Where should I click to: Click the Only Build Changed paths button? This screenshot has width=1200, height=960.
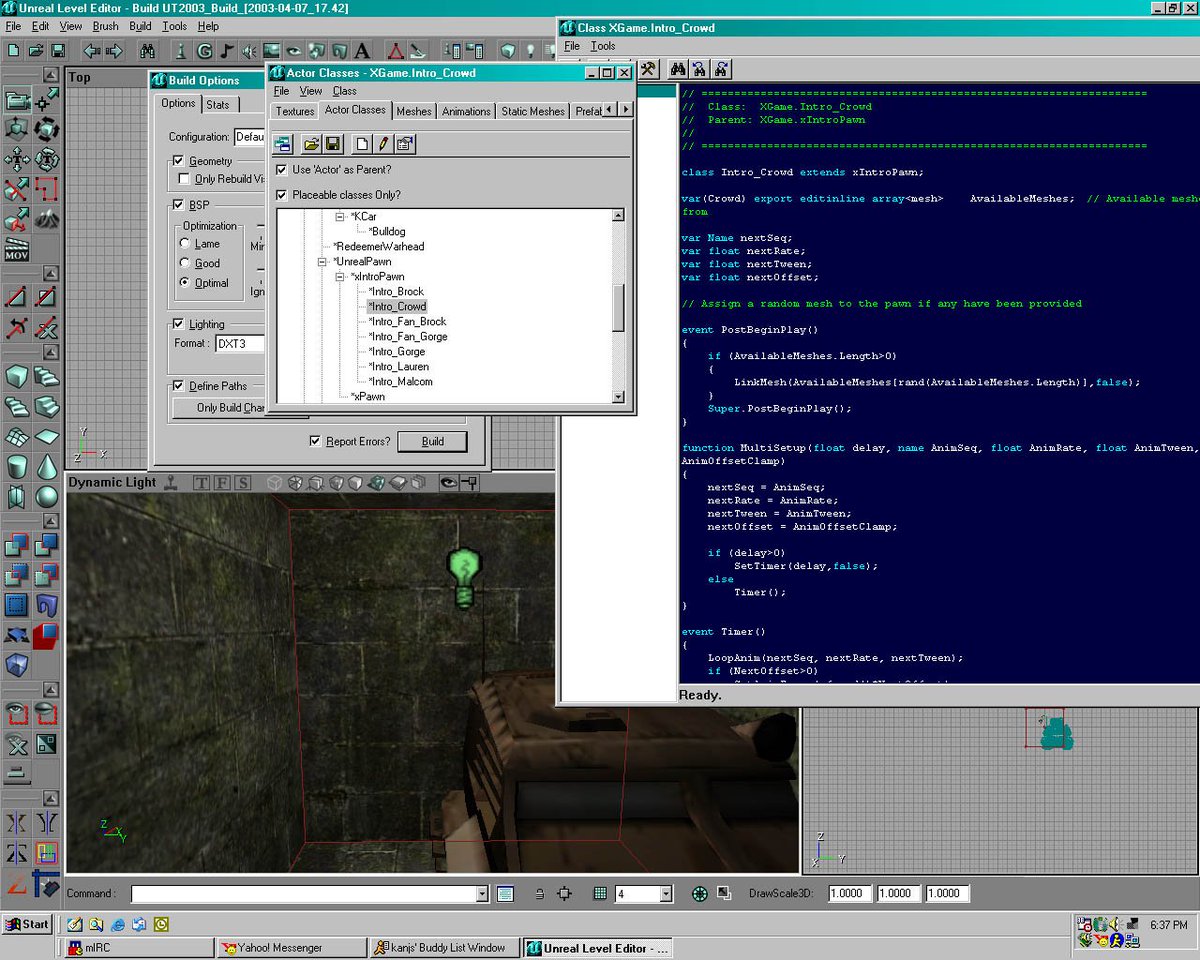[x=220, y=407]
